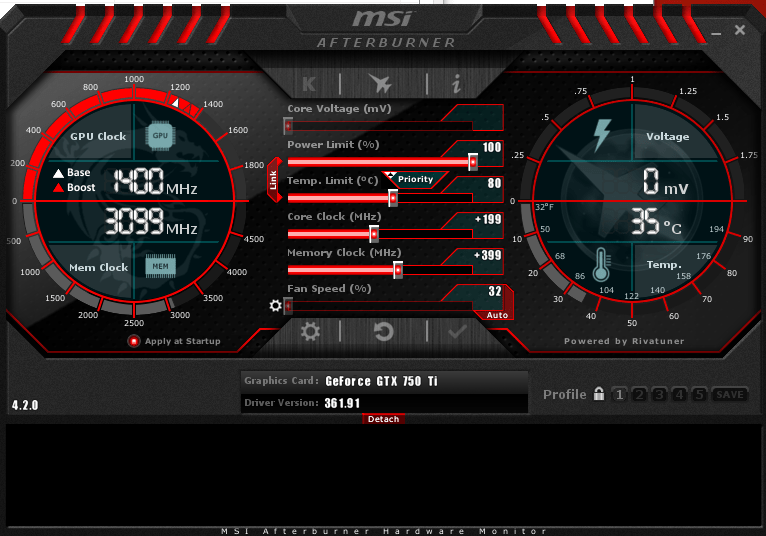Click the 0 mV voltage readout

pyautogui.click(x=665, y=182)
